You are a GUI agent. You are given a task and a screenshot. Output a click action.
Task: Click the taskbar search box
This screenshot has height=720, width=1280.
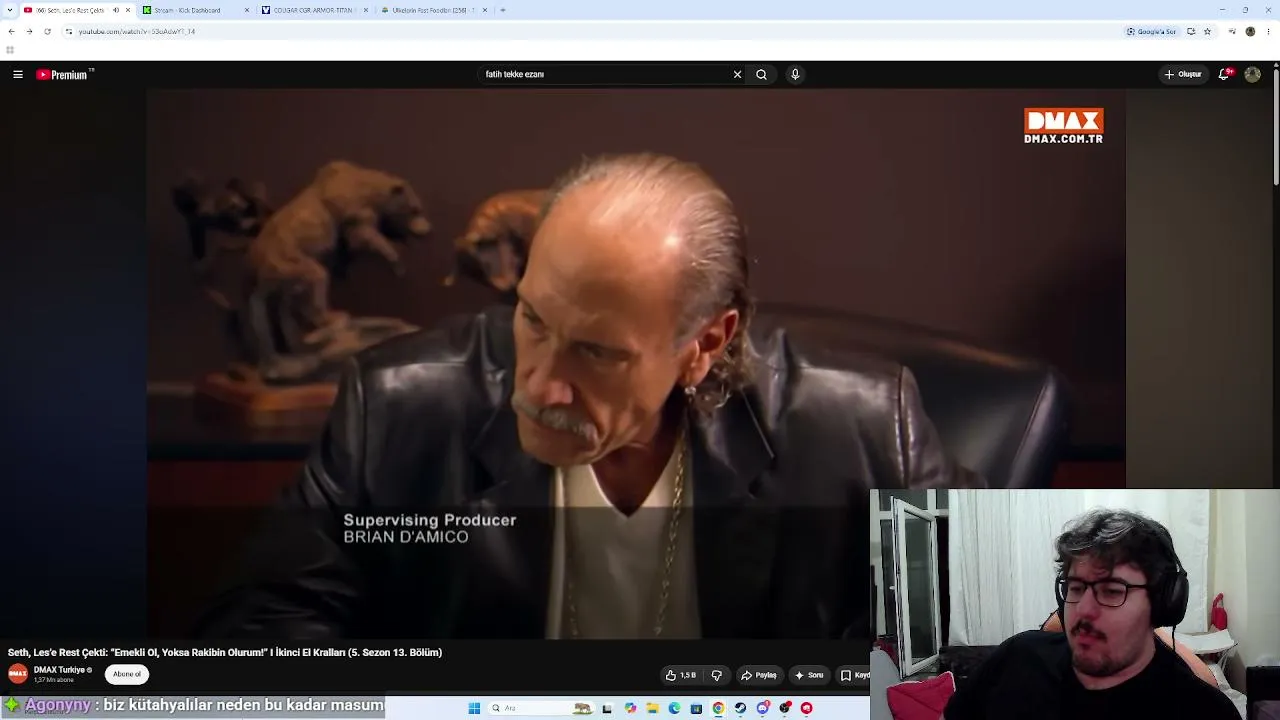tap(540, 708)
